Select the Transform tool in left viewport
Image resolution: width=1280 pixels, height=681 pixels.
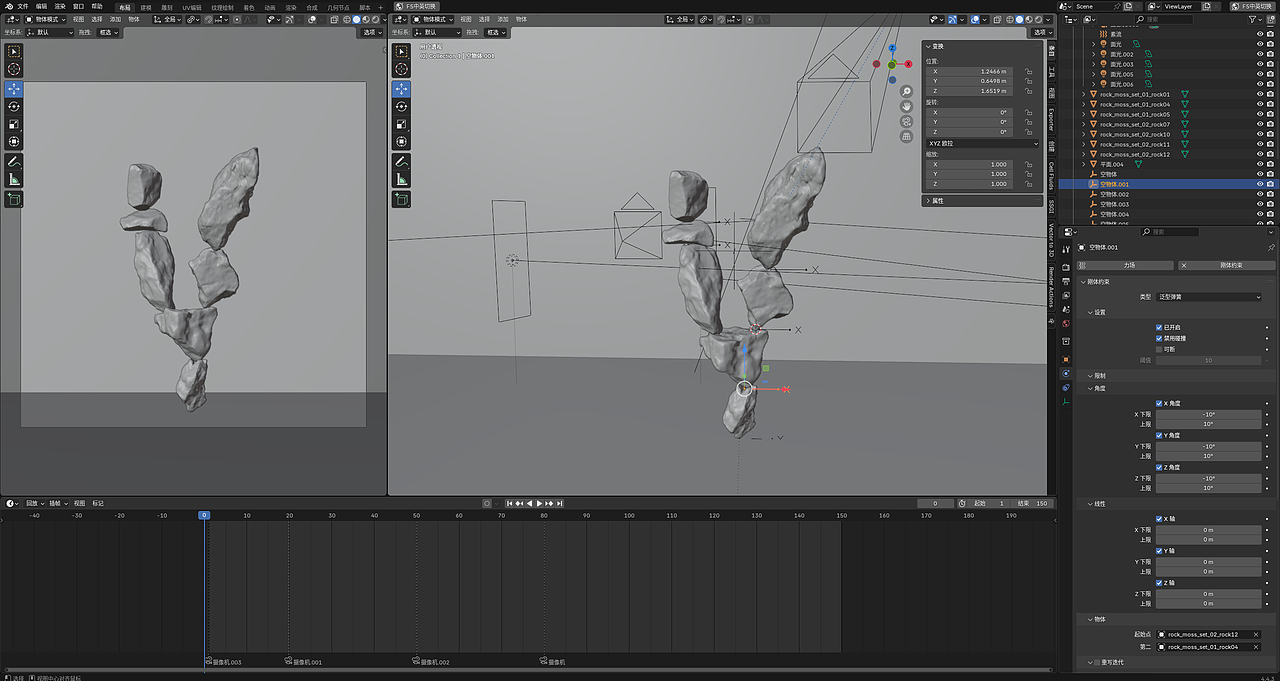14,142
